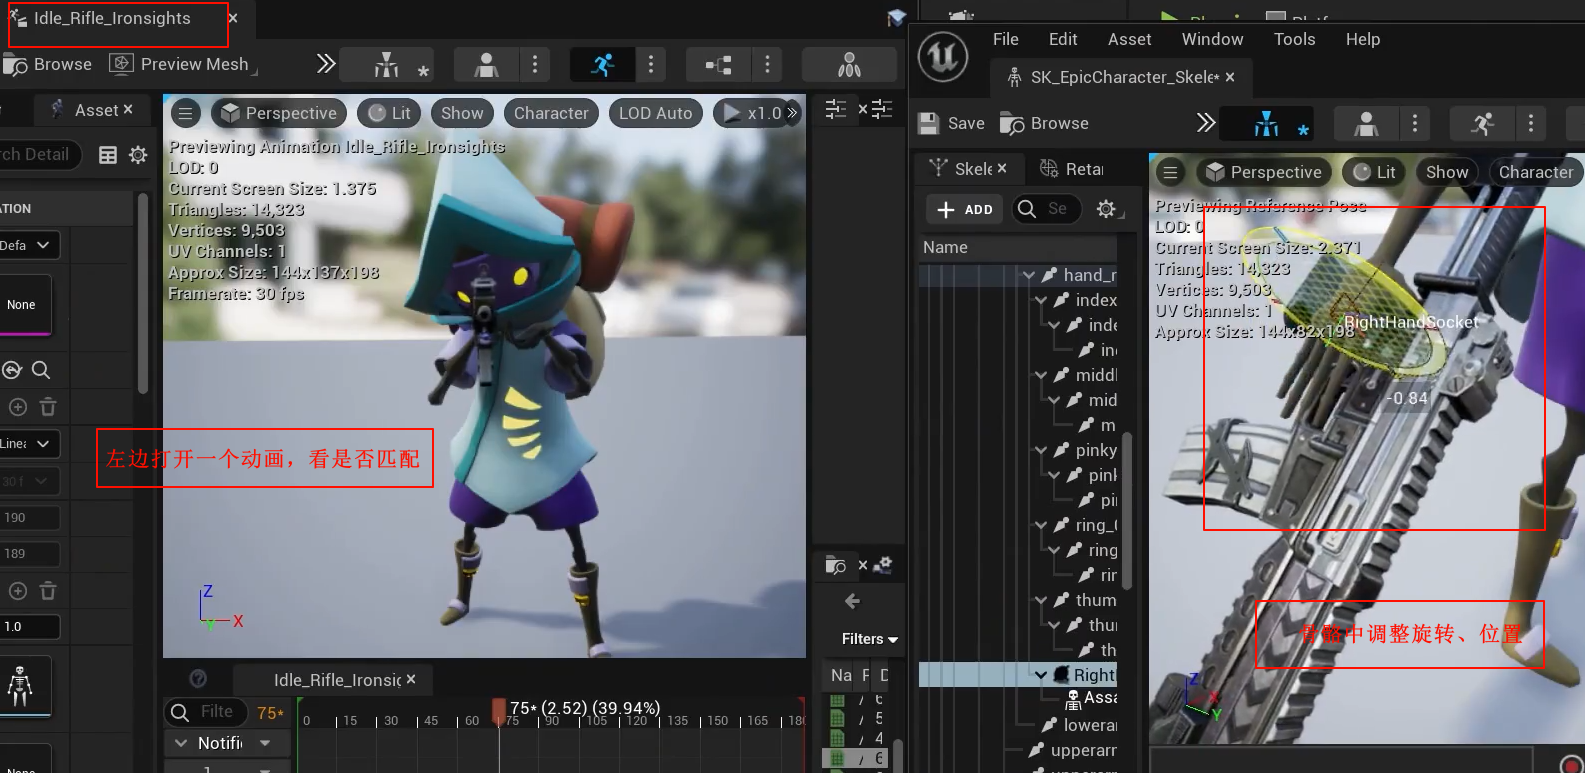Collapse the hand_r bone in skeleton tree
Viewport: 1585px width, 773px height.
[1029, 275]
